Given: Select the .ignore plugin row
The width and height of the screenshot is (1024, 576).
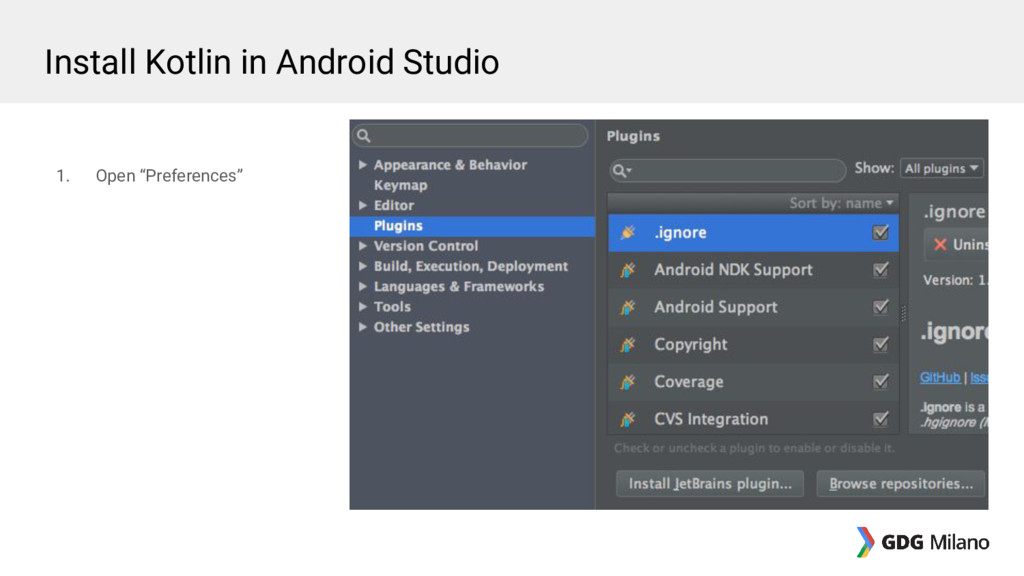Looking at the screenshot, I should pos(754,232).
